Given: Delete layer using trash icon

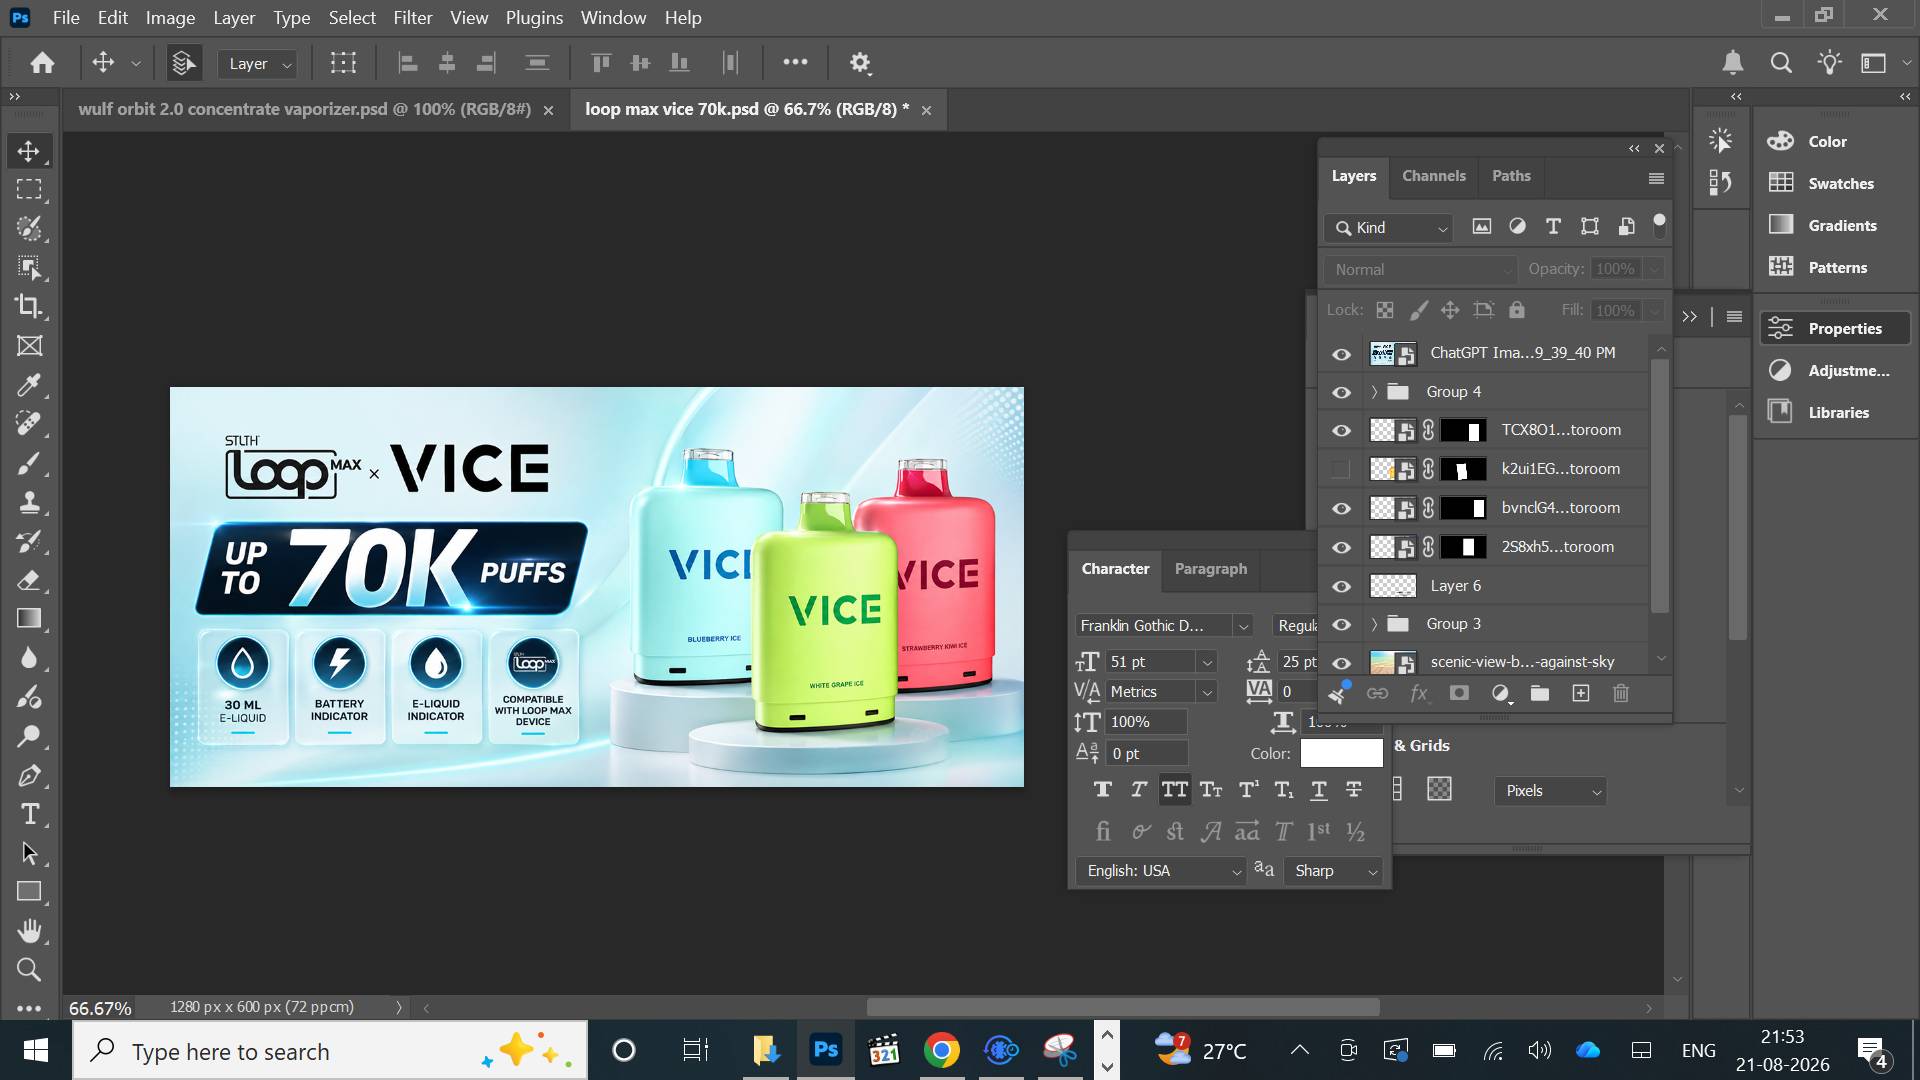Looking at the screenshot, I should point(1621,693).
